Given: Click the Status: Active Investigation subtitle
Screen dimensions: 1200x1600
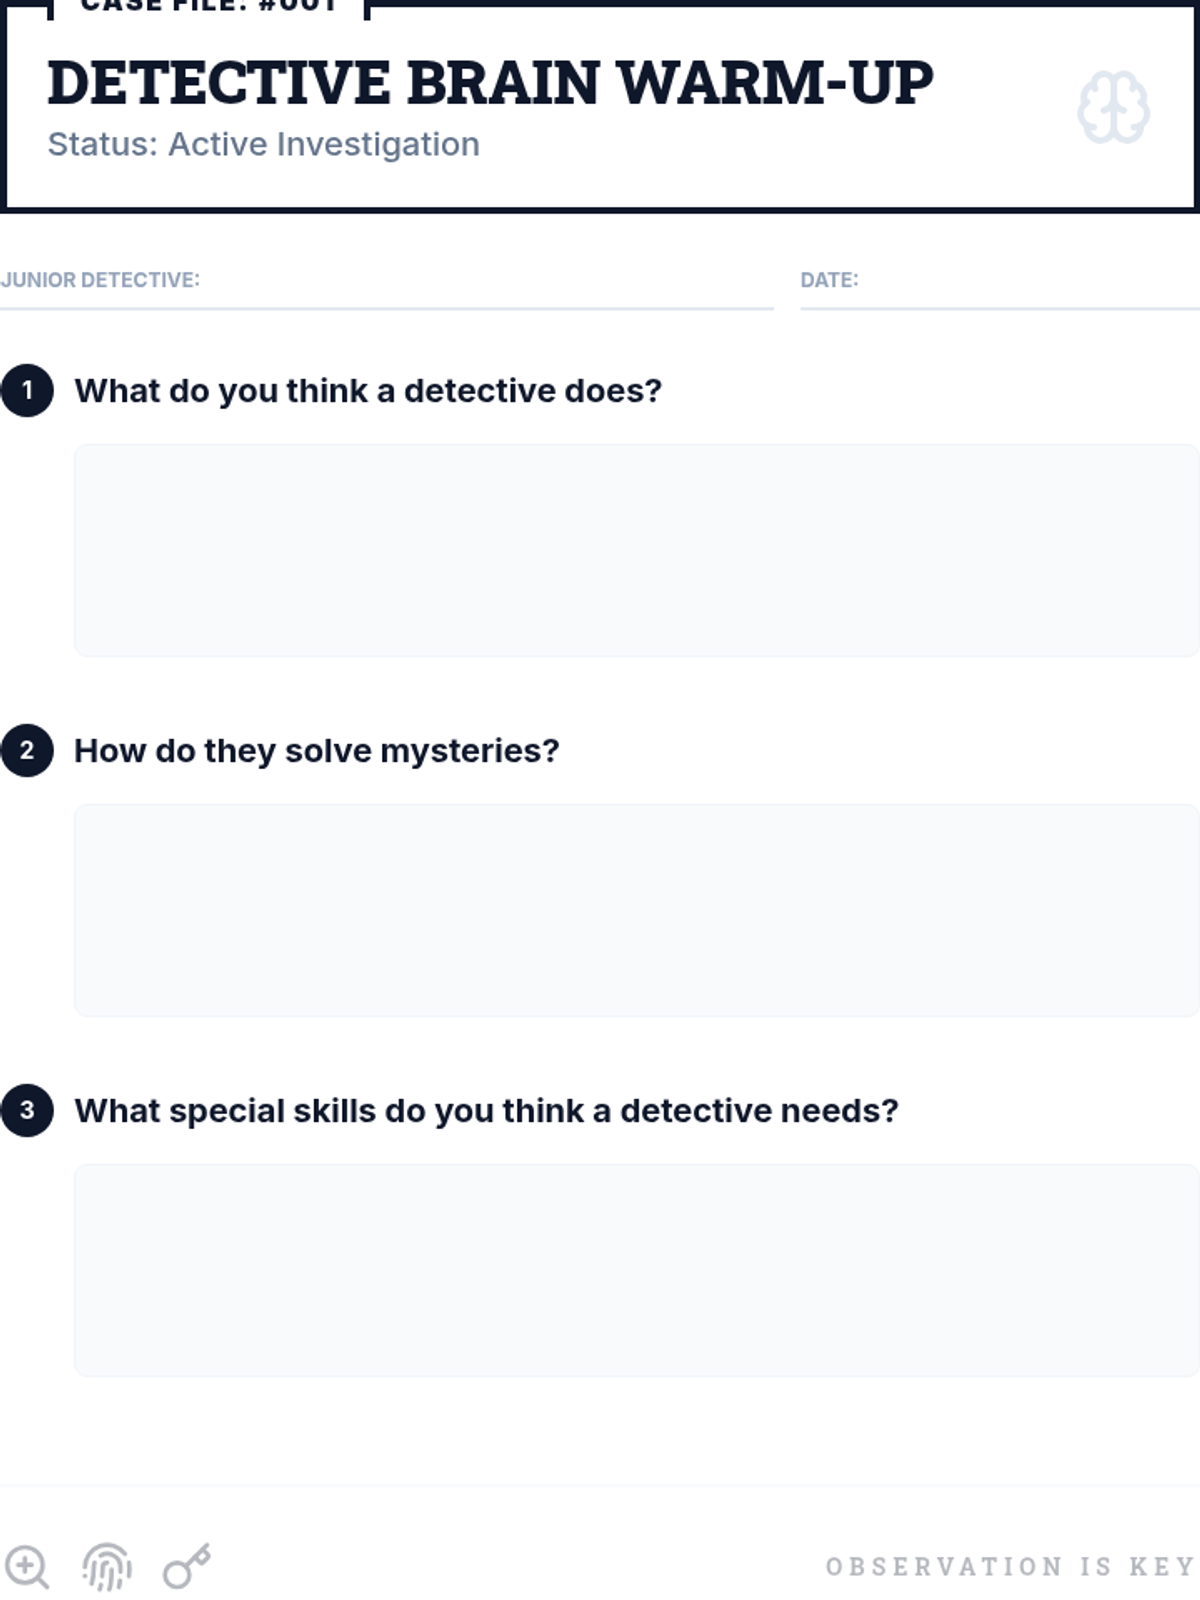Looking at the screenshot, I should (264, 144).
